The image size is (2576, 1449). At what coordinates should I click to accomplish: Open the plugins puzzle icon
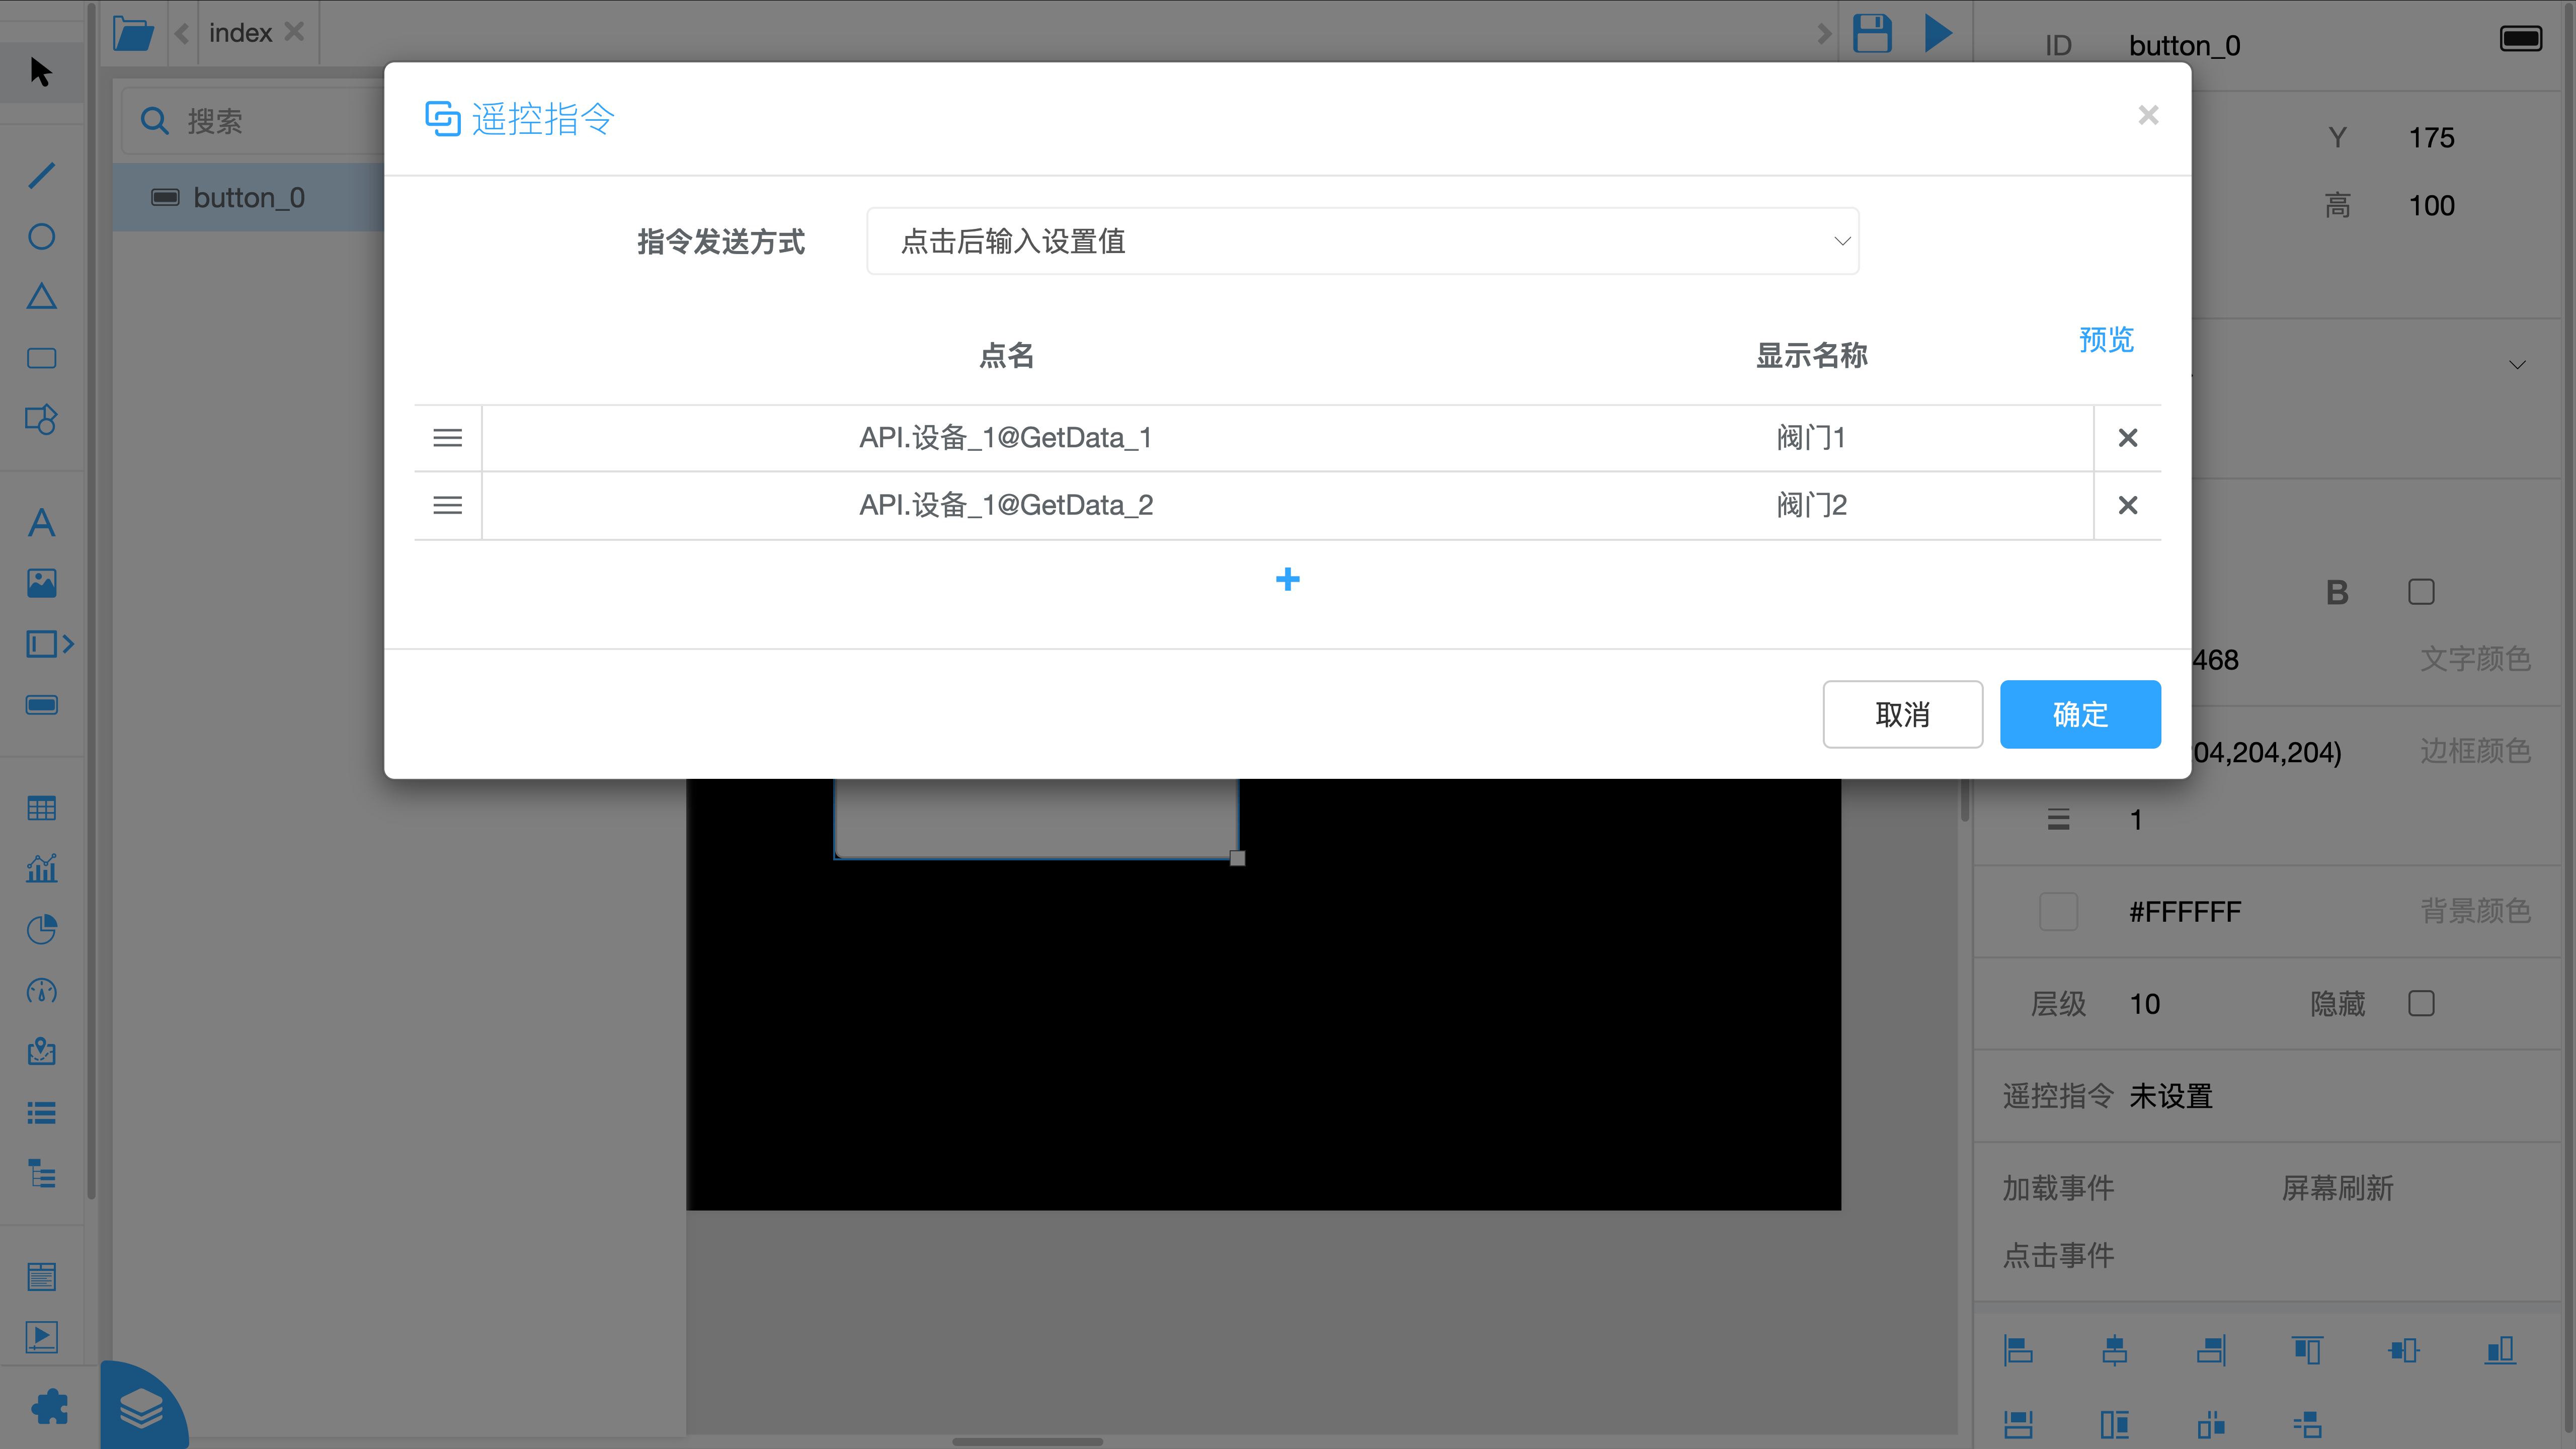(x=48, y=1407)
